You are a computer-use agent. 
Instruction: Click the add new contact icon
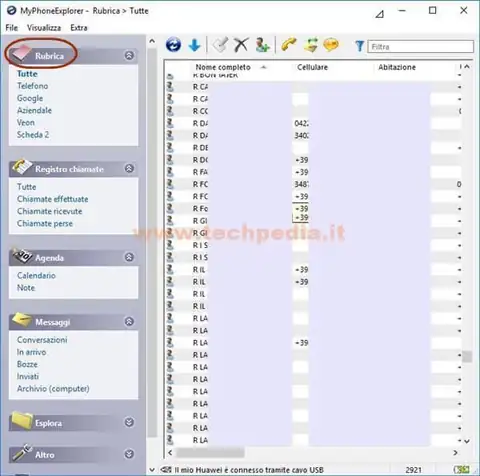click(262, 45)
